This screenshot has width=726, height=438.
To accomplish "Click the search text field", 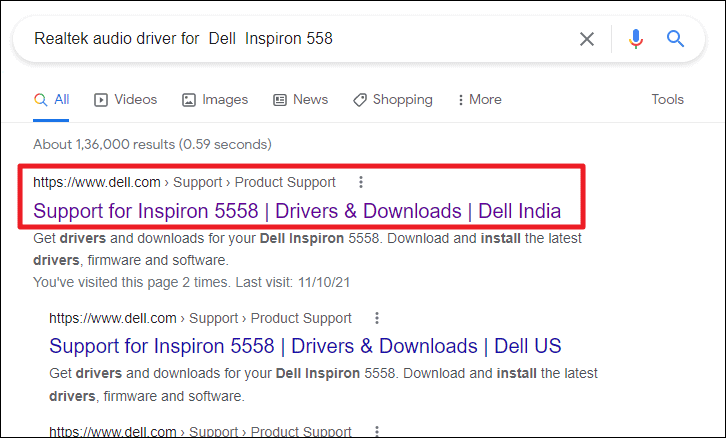I will point(296,39).
